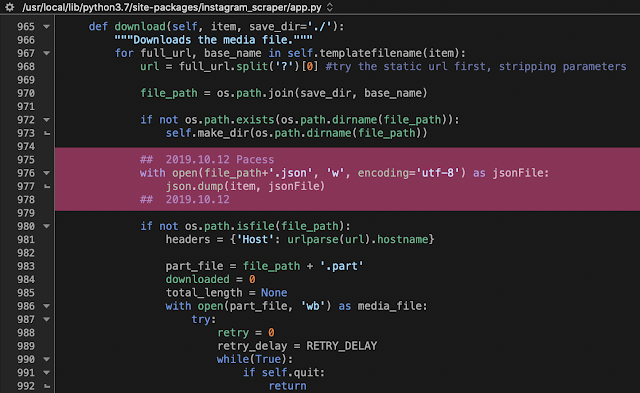Click the fold end marker at line 977
The image size is (640, 393).
click(x=47, y=187)
